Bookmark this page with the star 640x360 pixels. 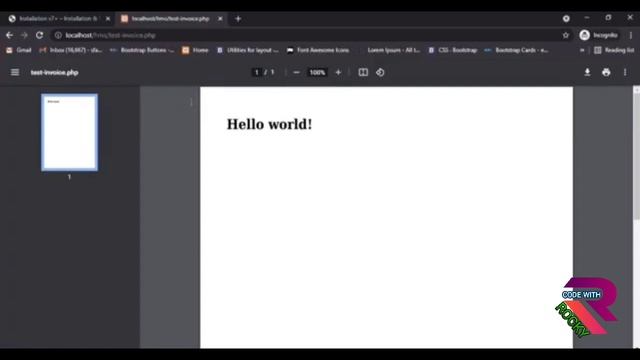click(566, 35)
